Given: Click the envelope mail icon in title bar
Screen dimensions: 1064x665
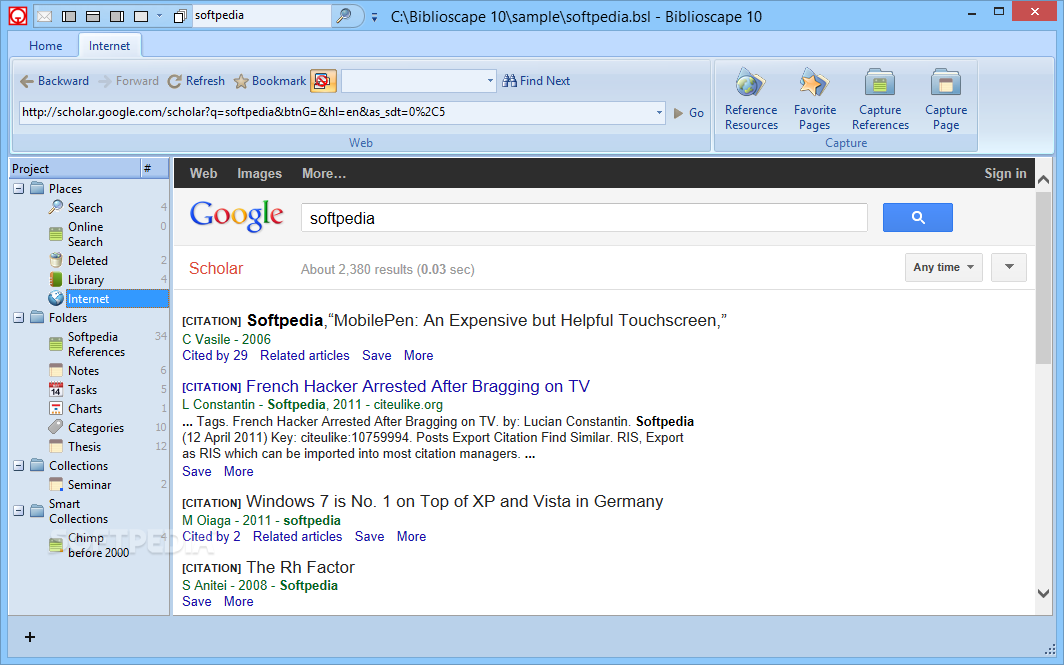Looking at the screenshot, I should point(44,16).
